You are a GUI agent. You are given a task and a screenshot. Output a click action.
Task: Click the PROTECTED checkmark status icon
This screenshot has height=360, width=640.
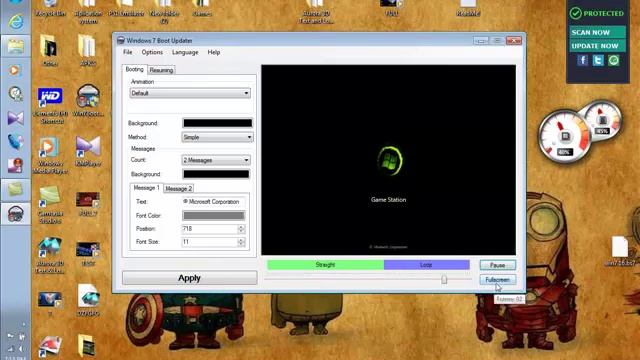click(x=576, y=13)
